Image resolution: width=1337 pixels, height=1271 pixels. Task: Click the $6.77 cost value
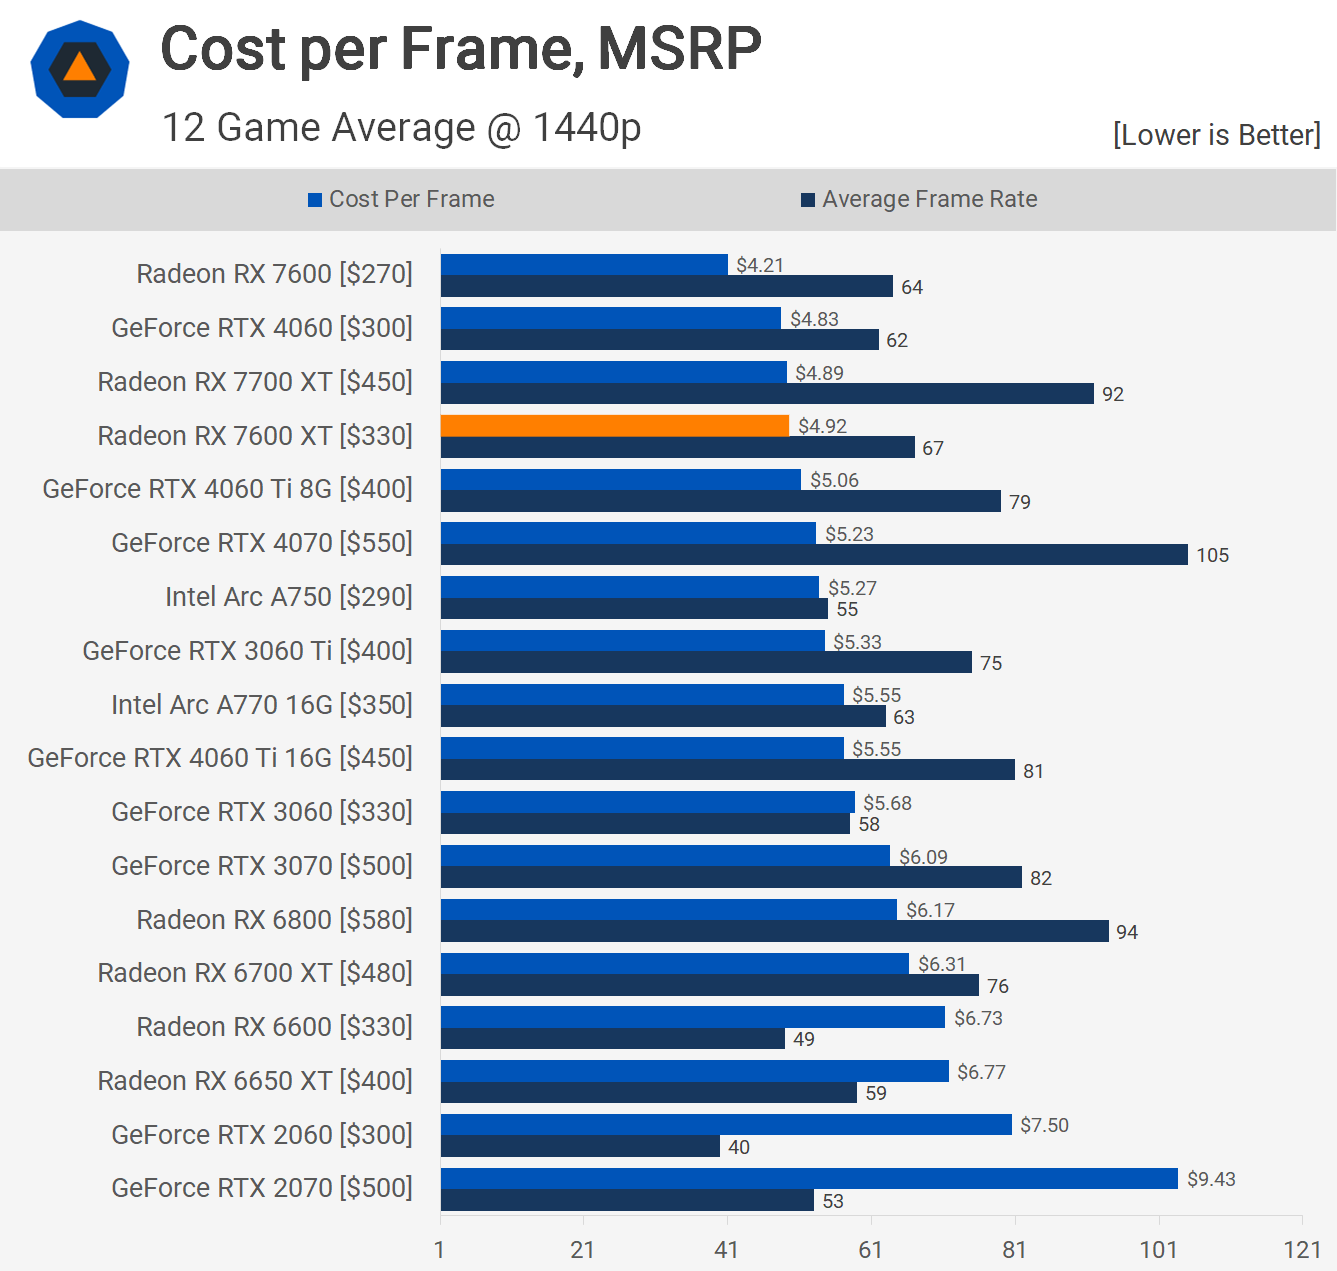[981, 1072]
